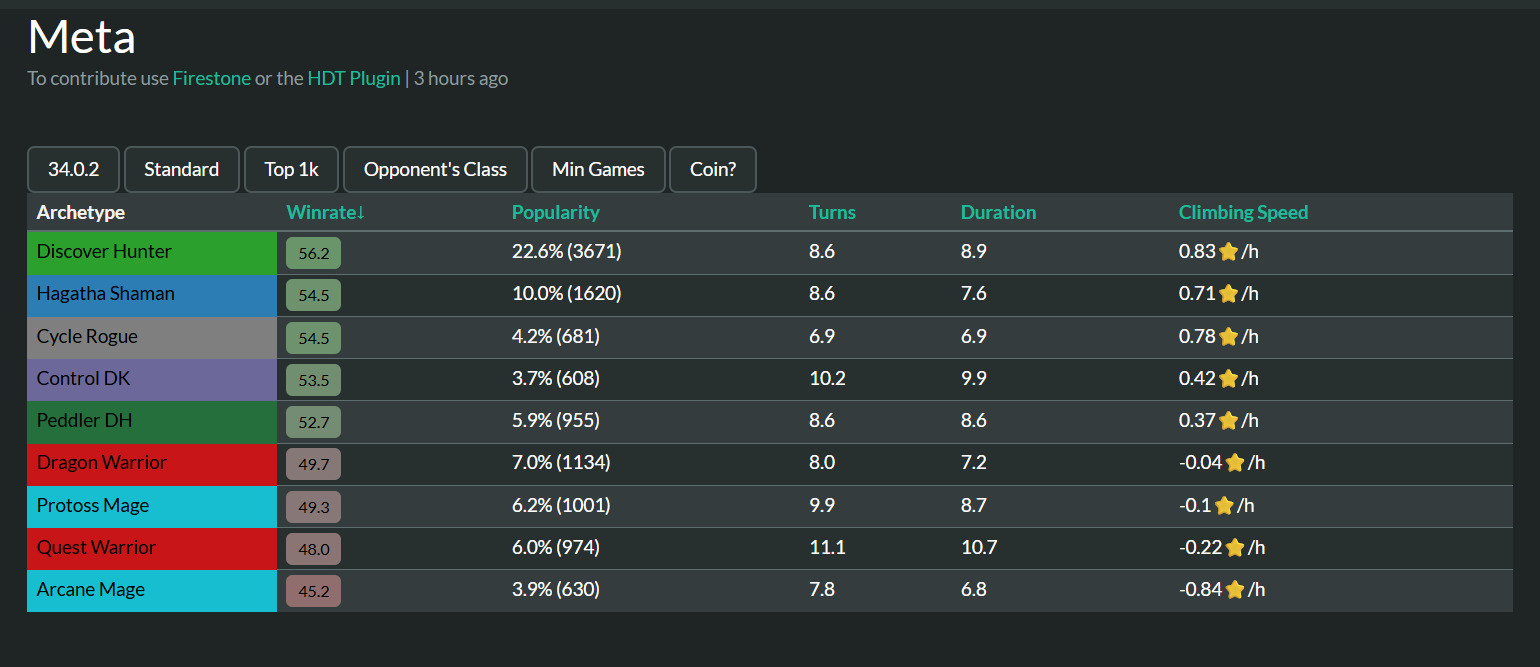Select the green Discover Hunter archetype cell
This screenshot has width=1540, height=667.
click(151, 252)
